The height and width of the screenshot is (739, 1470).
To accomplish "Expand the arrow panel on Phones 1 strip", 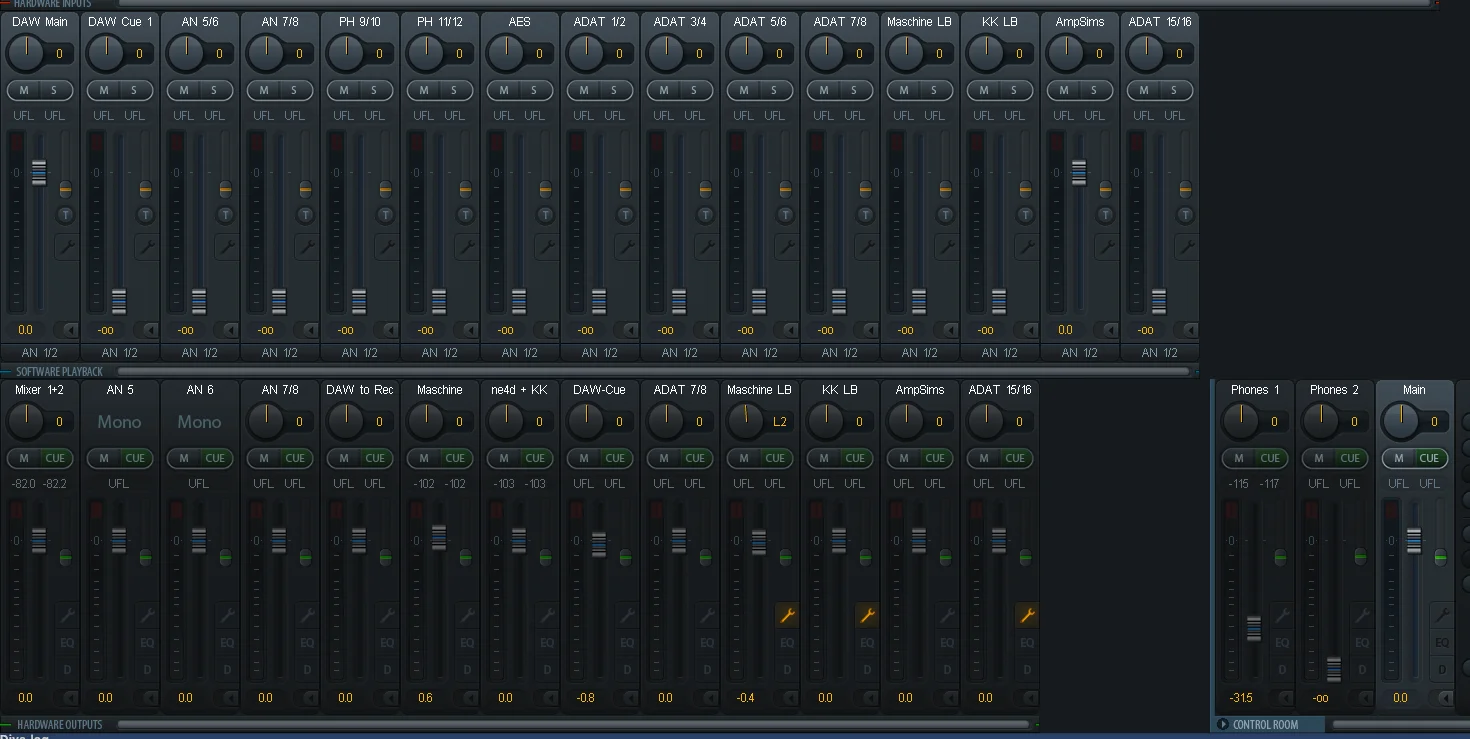I will (1285, 698).
